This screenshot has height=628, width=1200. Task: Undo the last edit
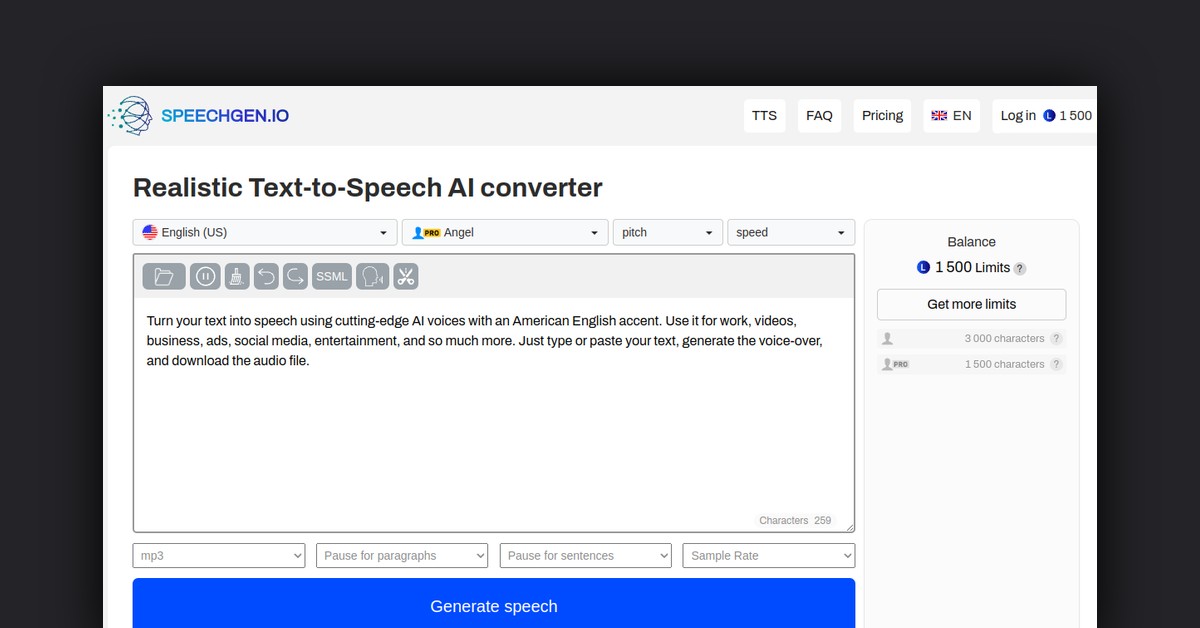pos(266,277)
